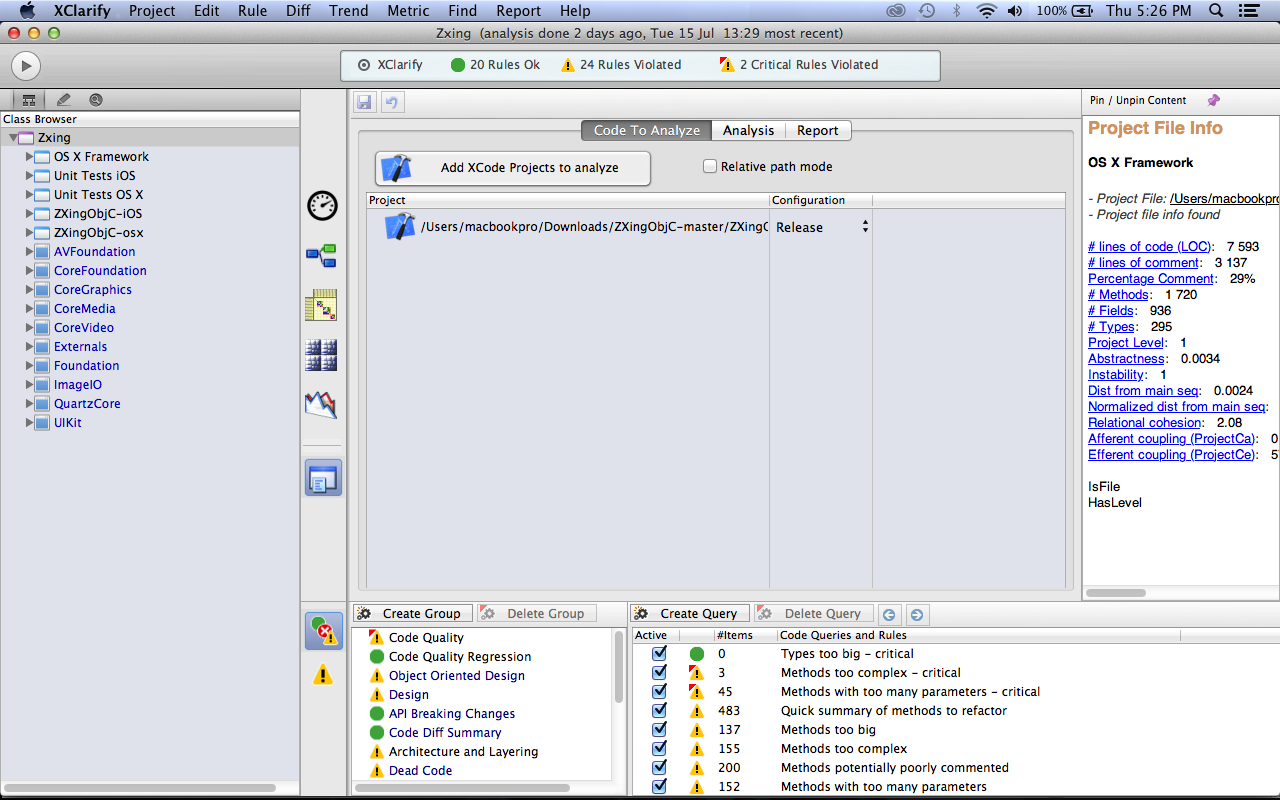Open Spotlight search in menu bar
1280x800 pixels.
[1217, 11]
